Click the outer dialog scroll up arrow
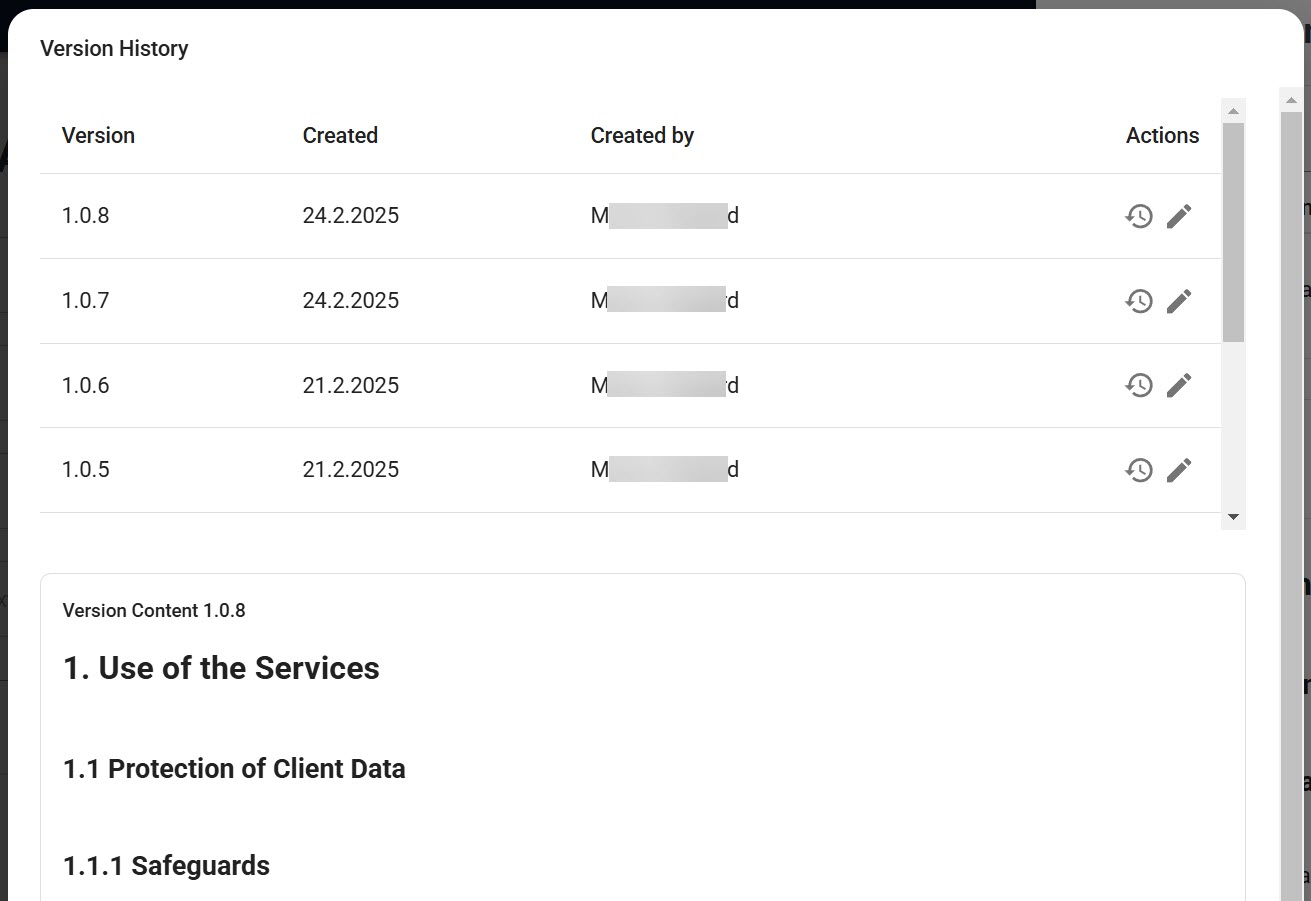This screenshot has width=1311, height=901. (1291, 100)
